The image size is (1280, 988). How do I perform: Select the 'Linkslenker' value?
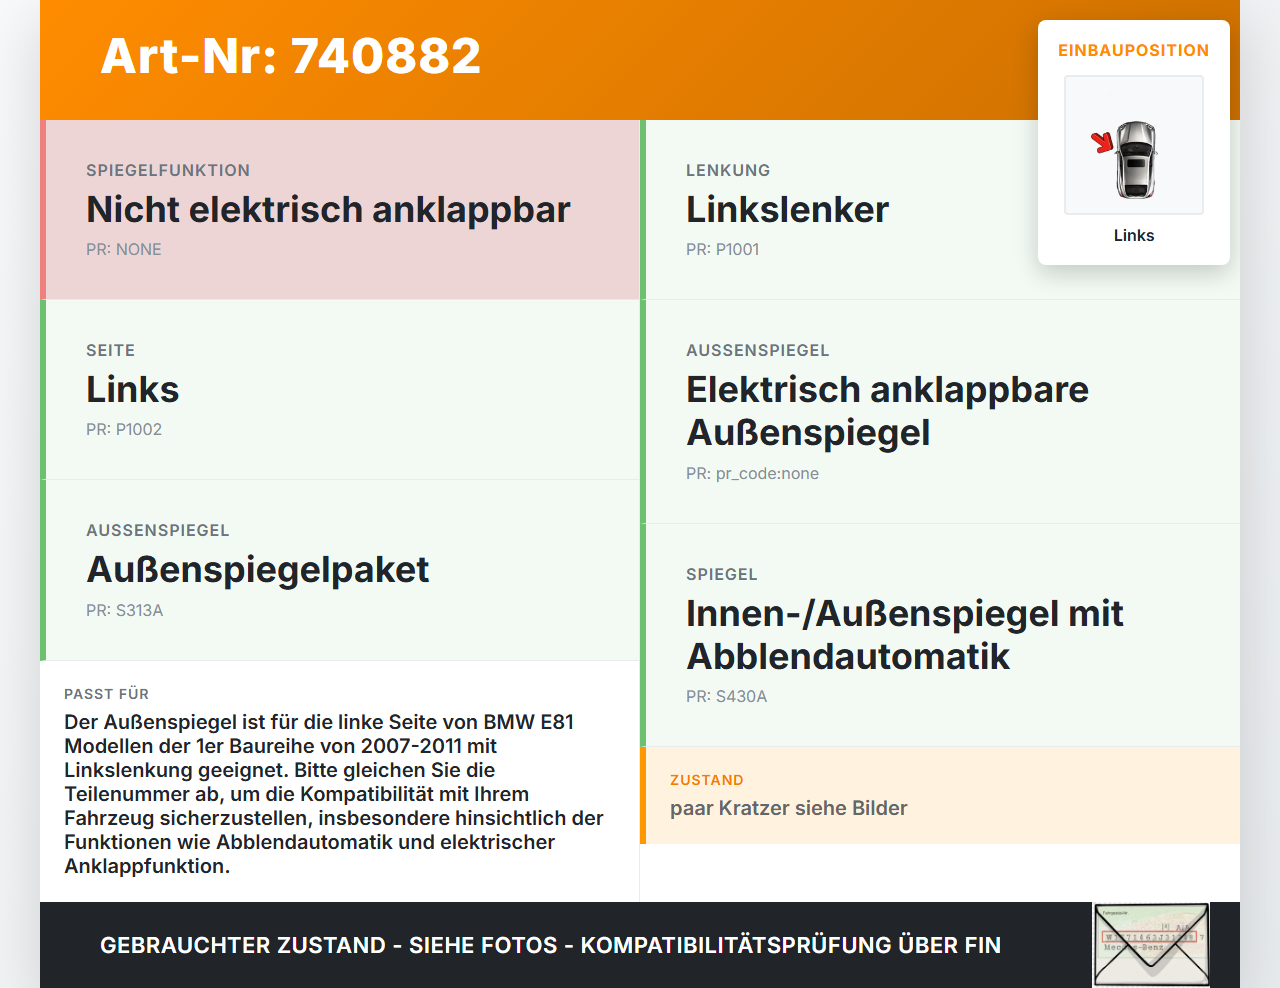(787, 210)
